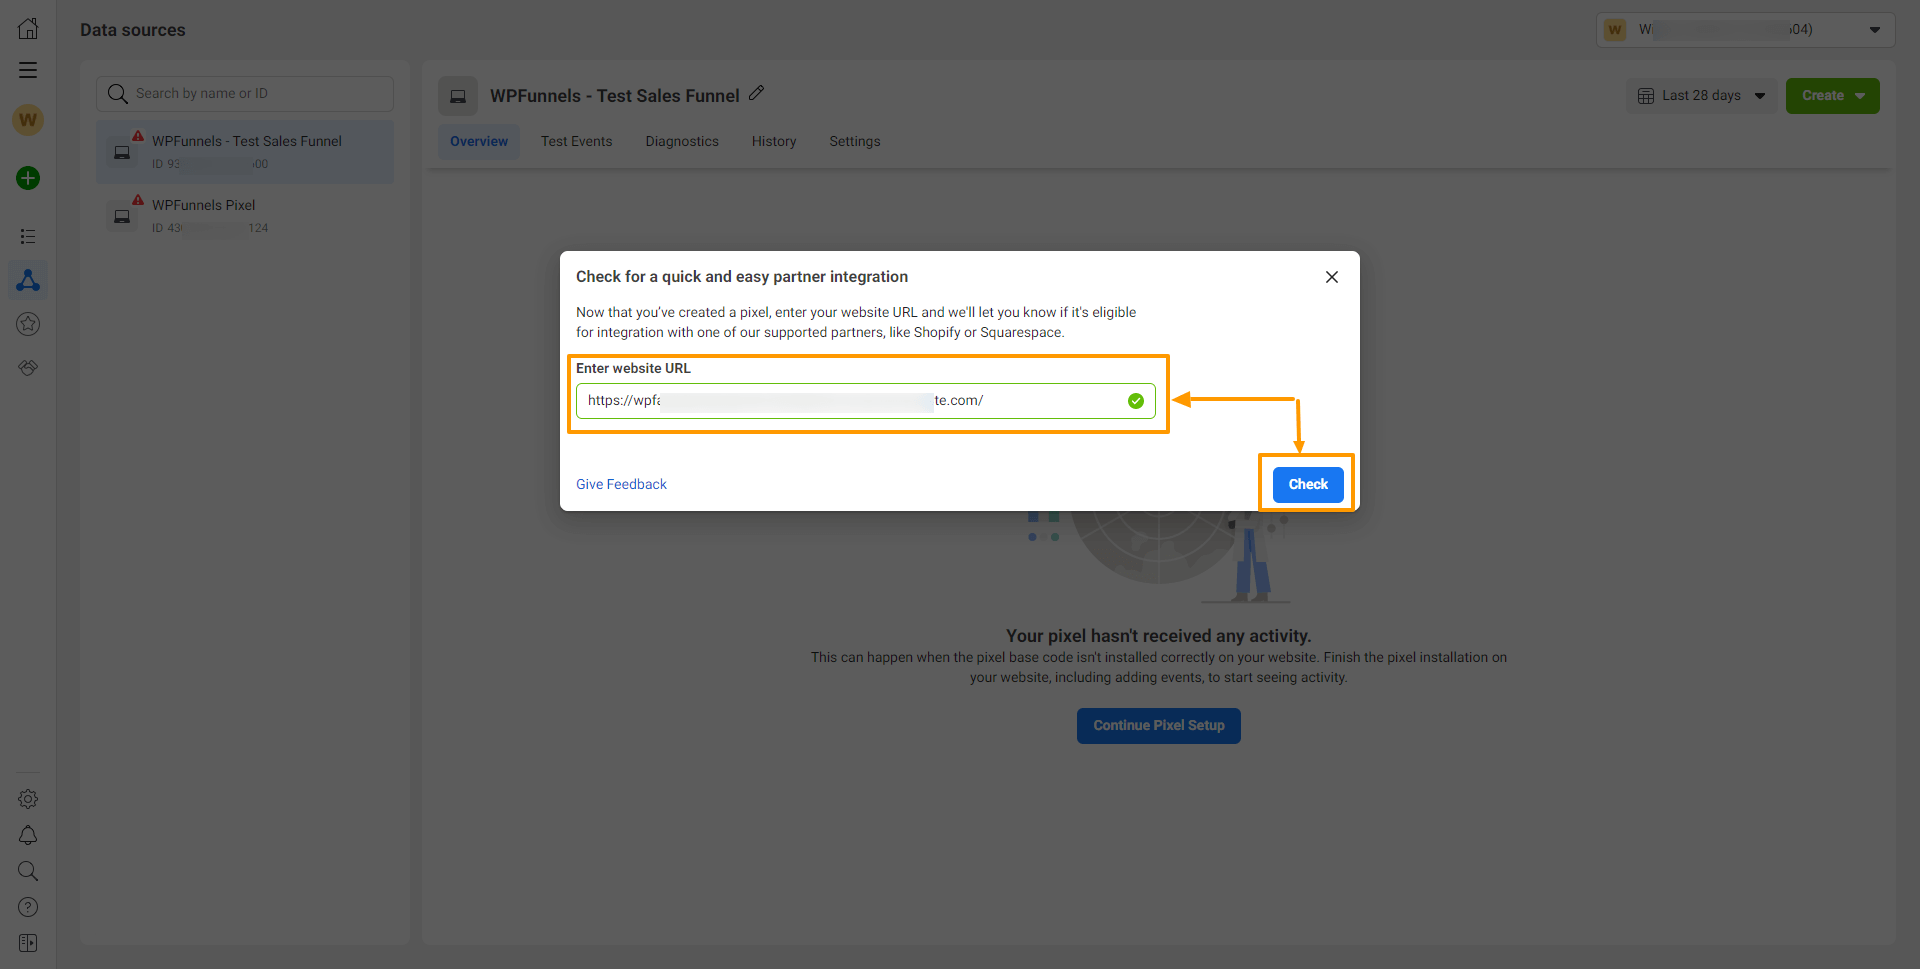Click the green checkmark in URL field
Image resolution: width=1920 pixels, height=969 pixels.
pos(1136,401)
